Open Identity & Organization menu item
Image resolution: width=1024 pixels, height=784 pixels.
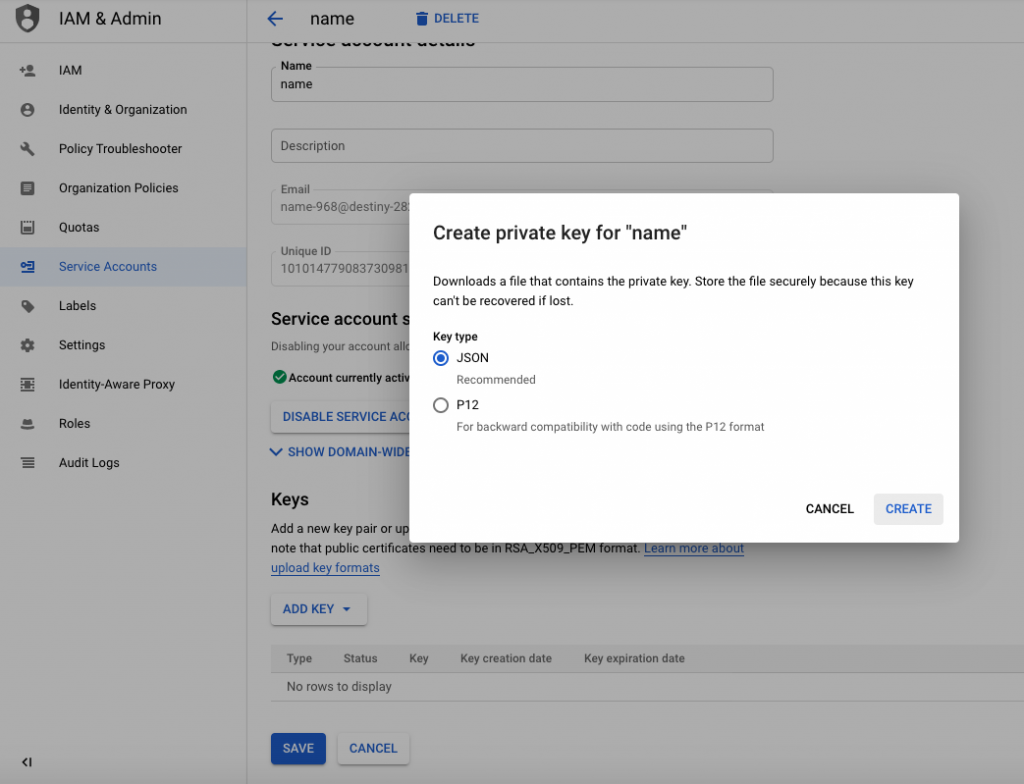pos(123,110)
